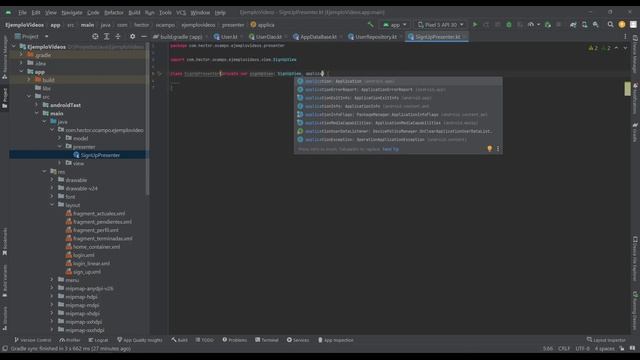Open the app run configuration dropdown

tap(394, 24)
